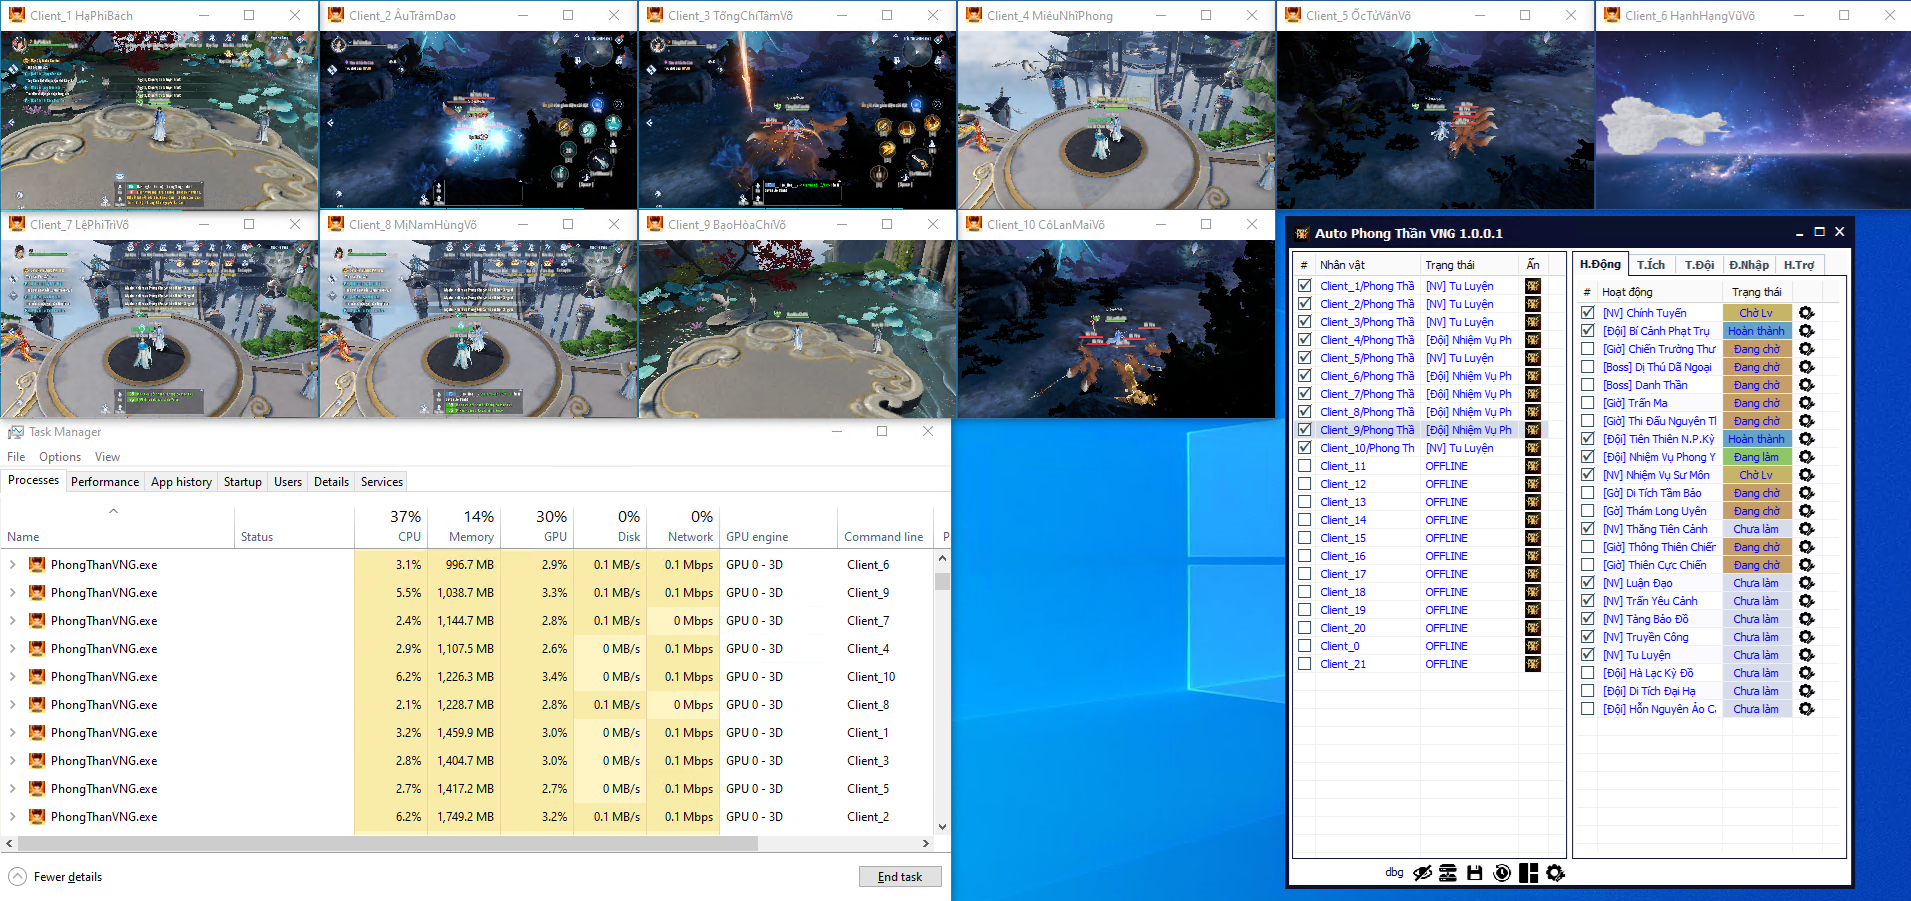Open gear settings for [NV] Tu Luyện activity
Viewport: 1911px width, 901px height.
tap(1806, 655)
